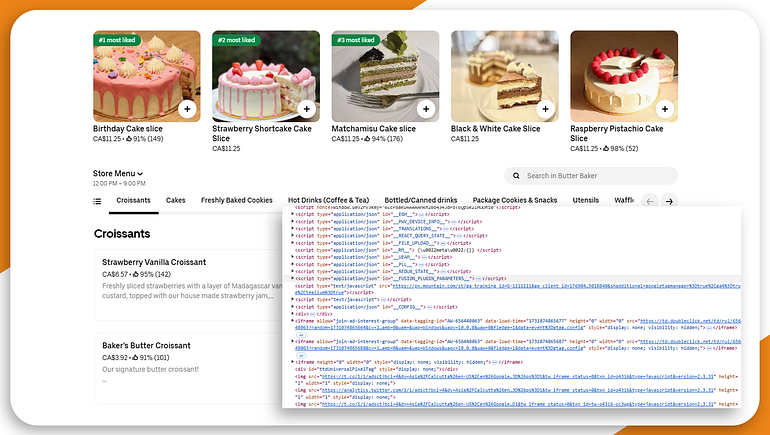
Task: Add Black & White Cake Slice with plus icon
Action: point(545,109)
